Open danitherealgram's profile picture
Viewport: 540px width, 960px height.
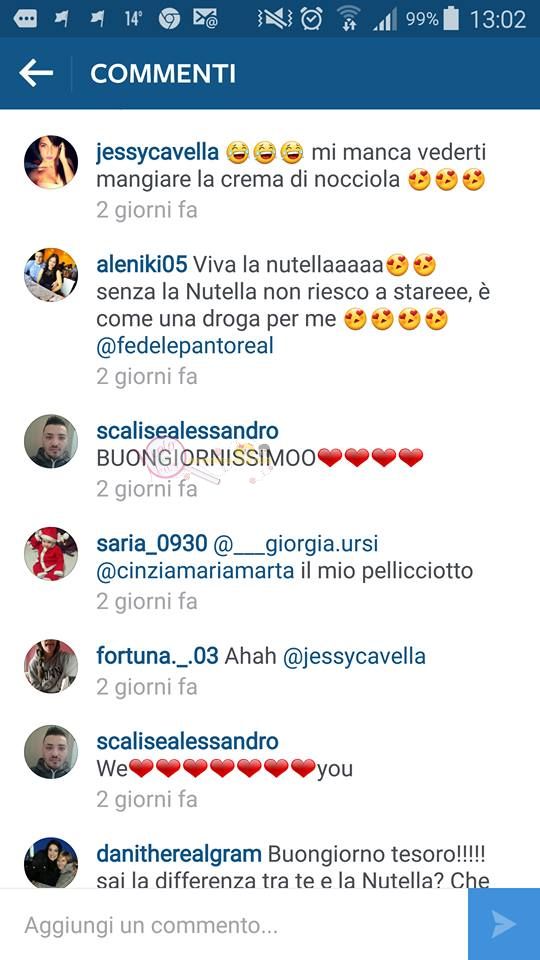coord(51,862)
